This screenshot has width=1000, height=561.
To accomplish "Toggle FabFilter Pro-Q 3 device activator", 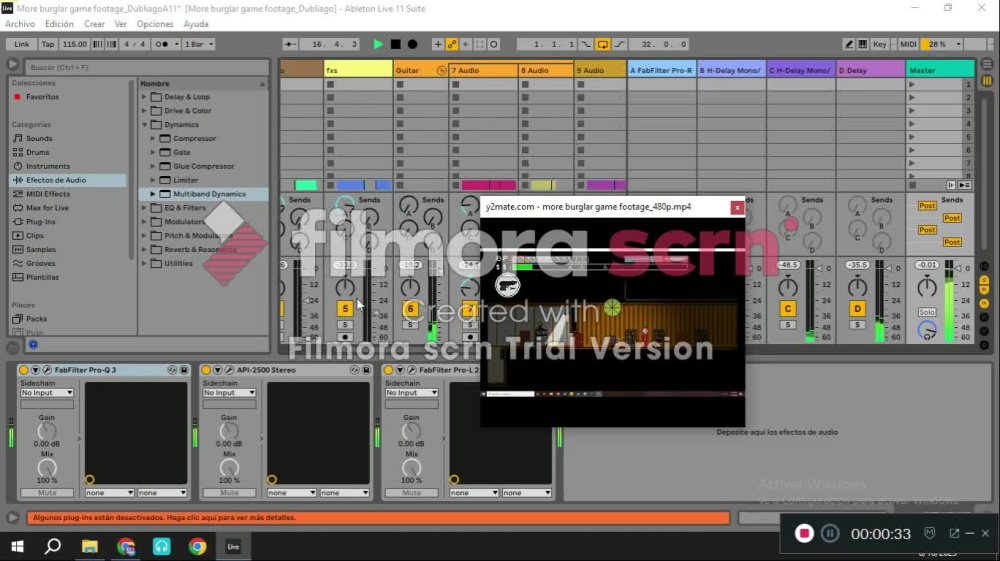I will [24, 370].
